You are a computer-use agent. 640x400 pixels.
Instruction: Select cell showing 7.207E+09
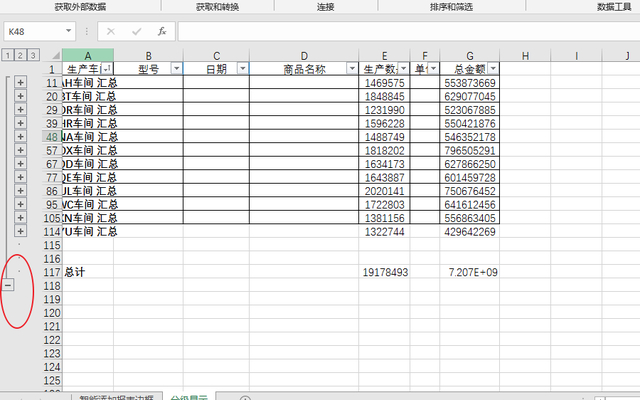470,272
